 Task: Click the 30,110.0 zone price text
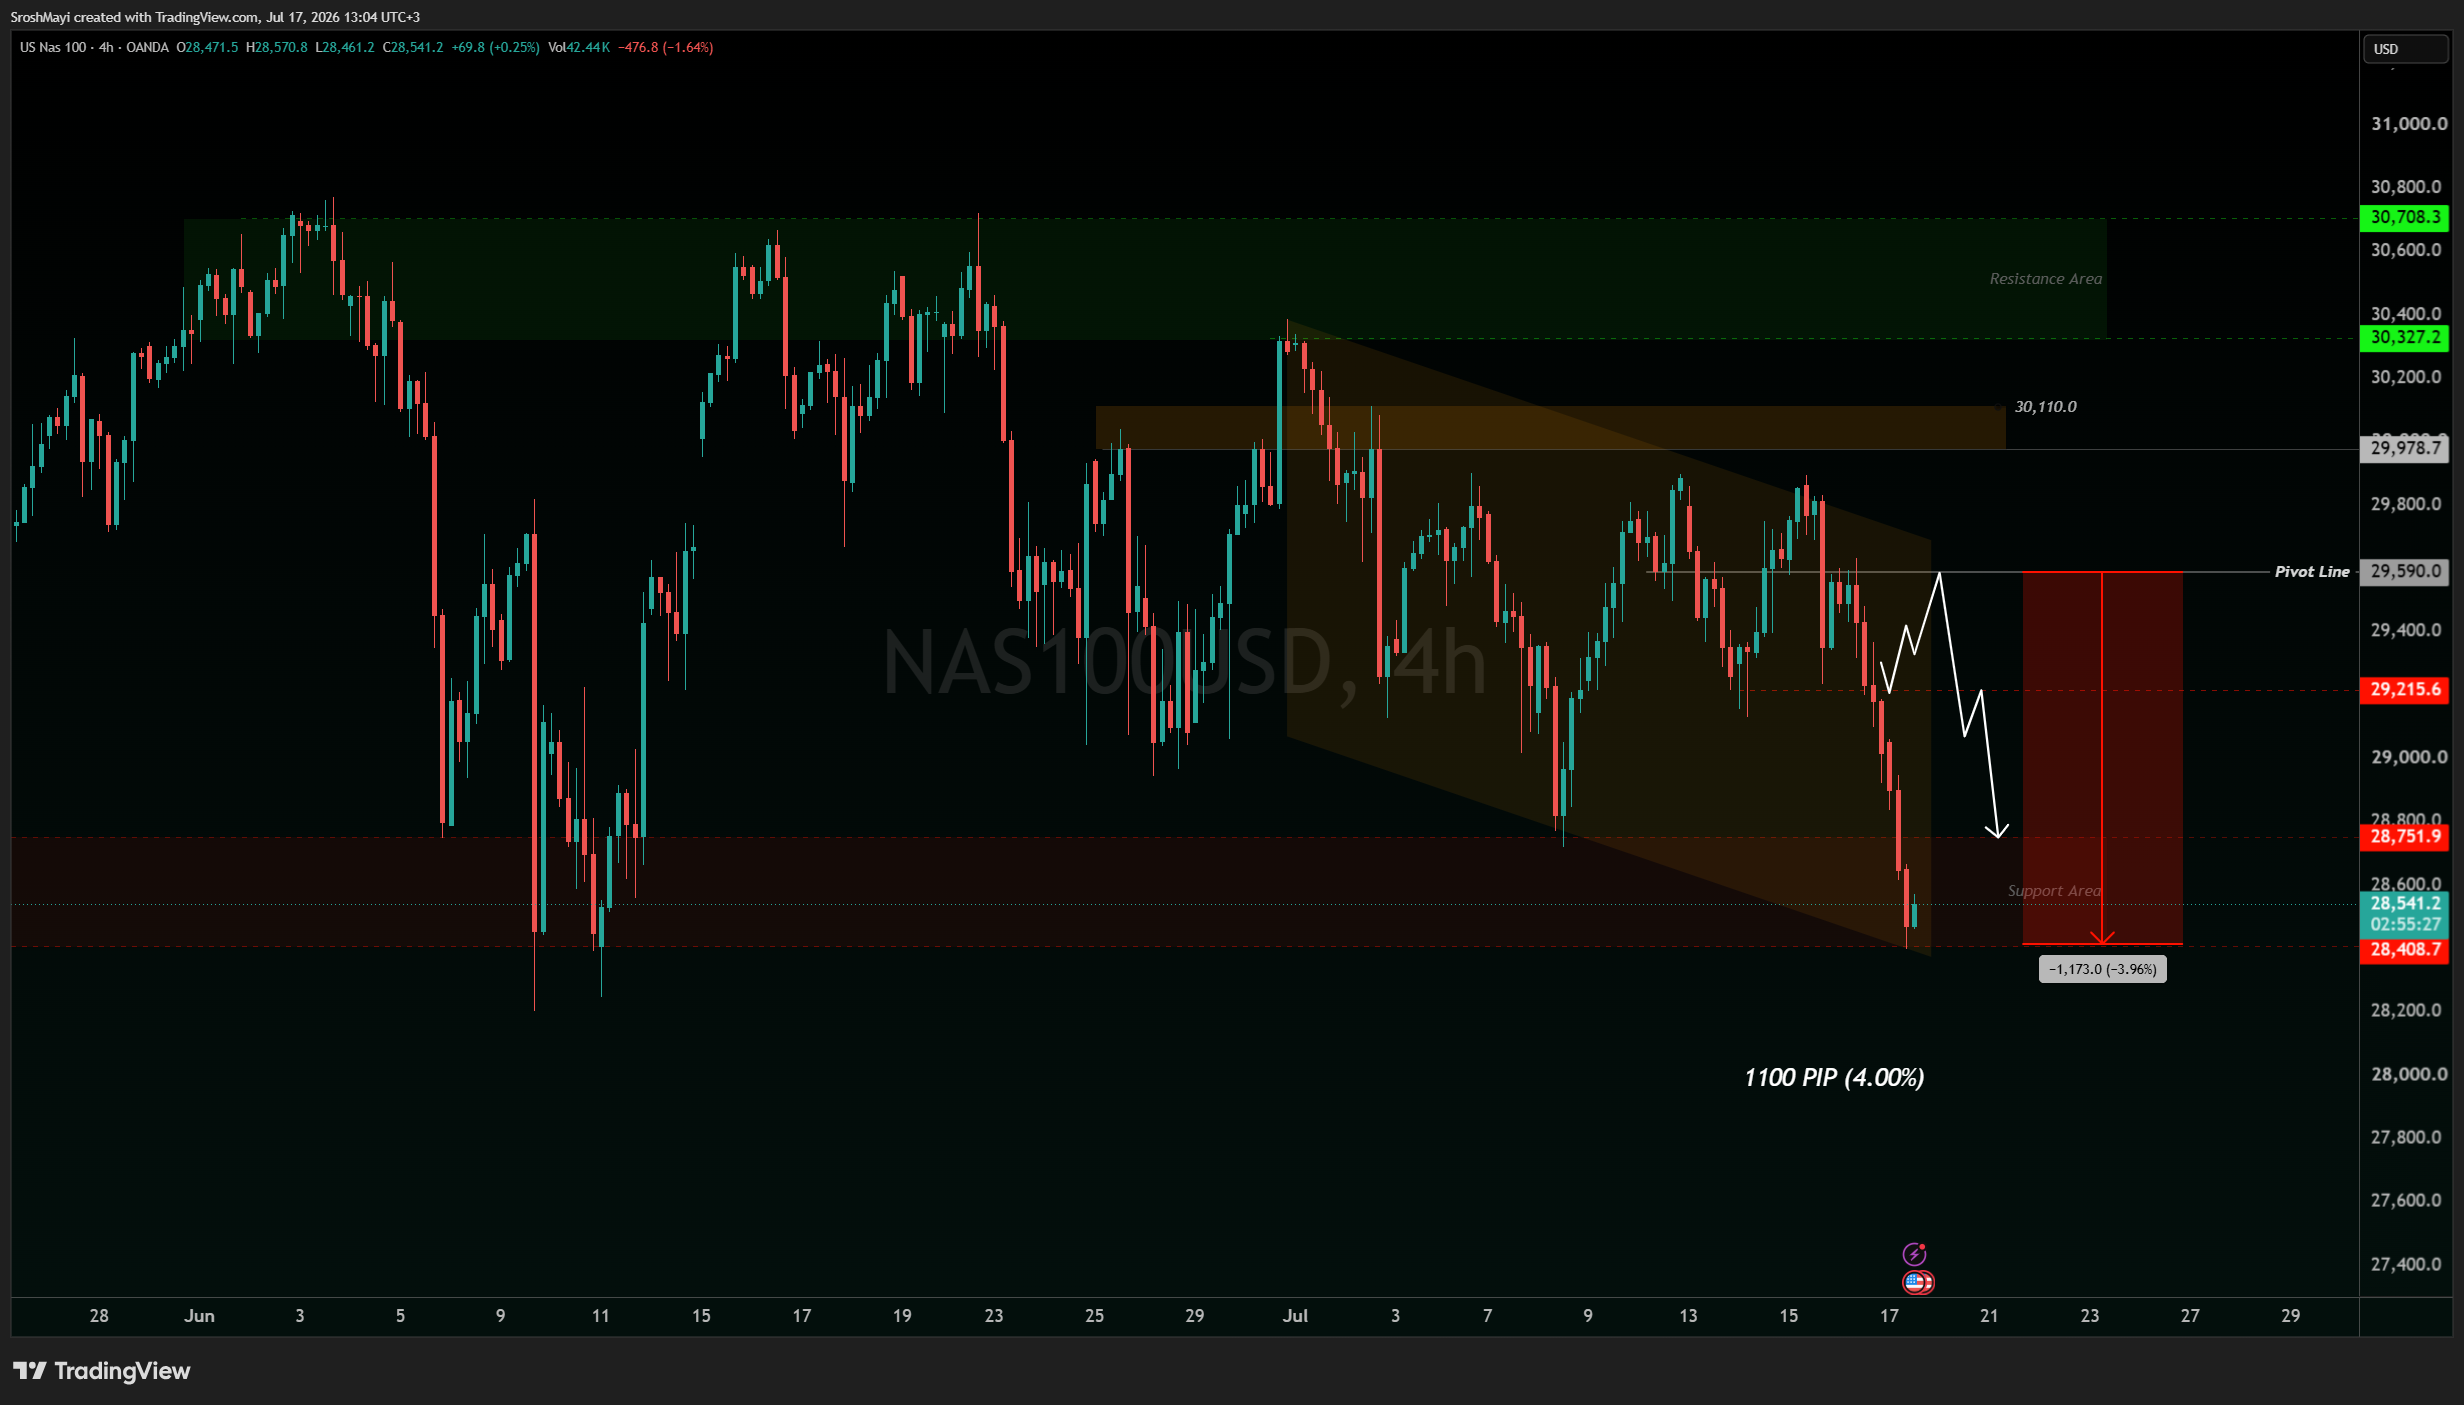click(x=2045, y=407)
